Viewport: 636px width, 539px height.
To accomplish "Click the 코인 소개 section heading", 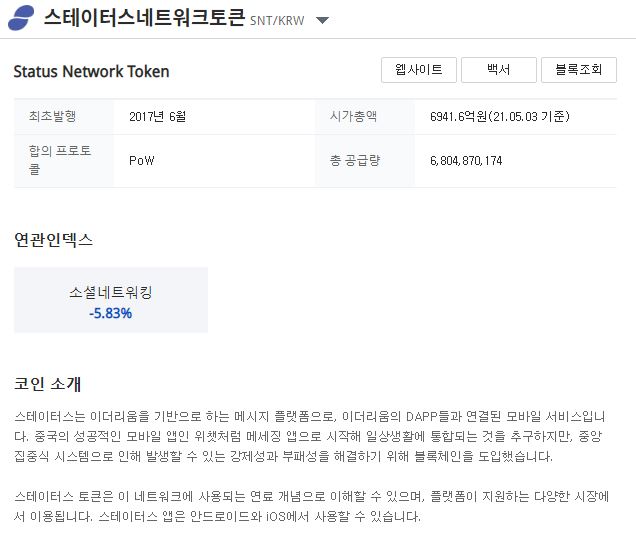I will (47, 384).
